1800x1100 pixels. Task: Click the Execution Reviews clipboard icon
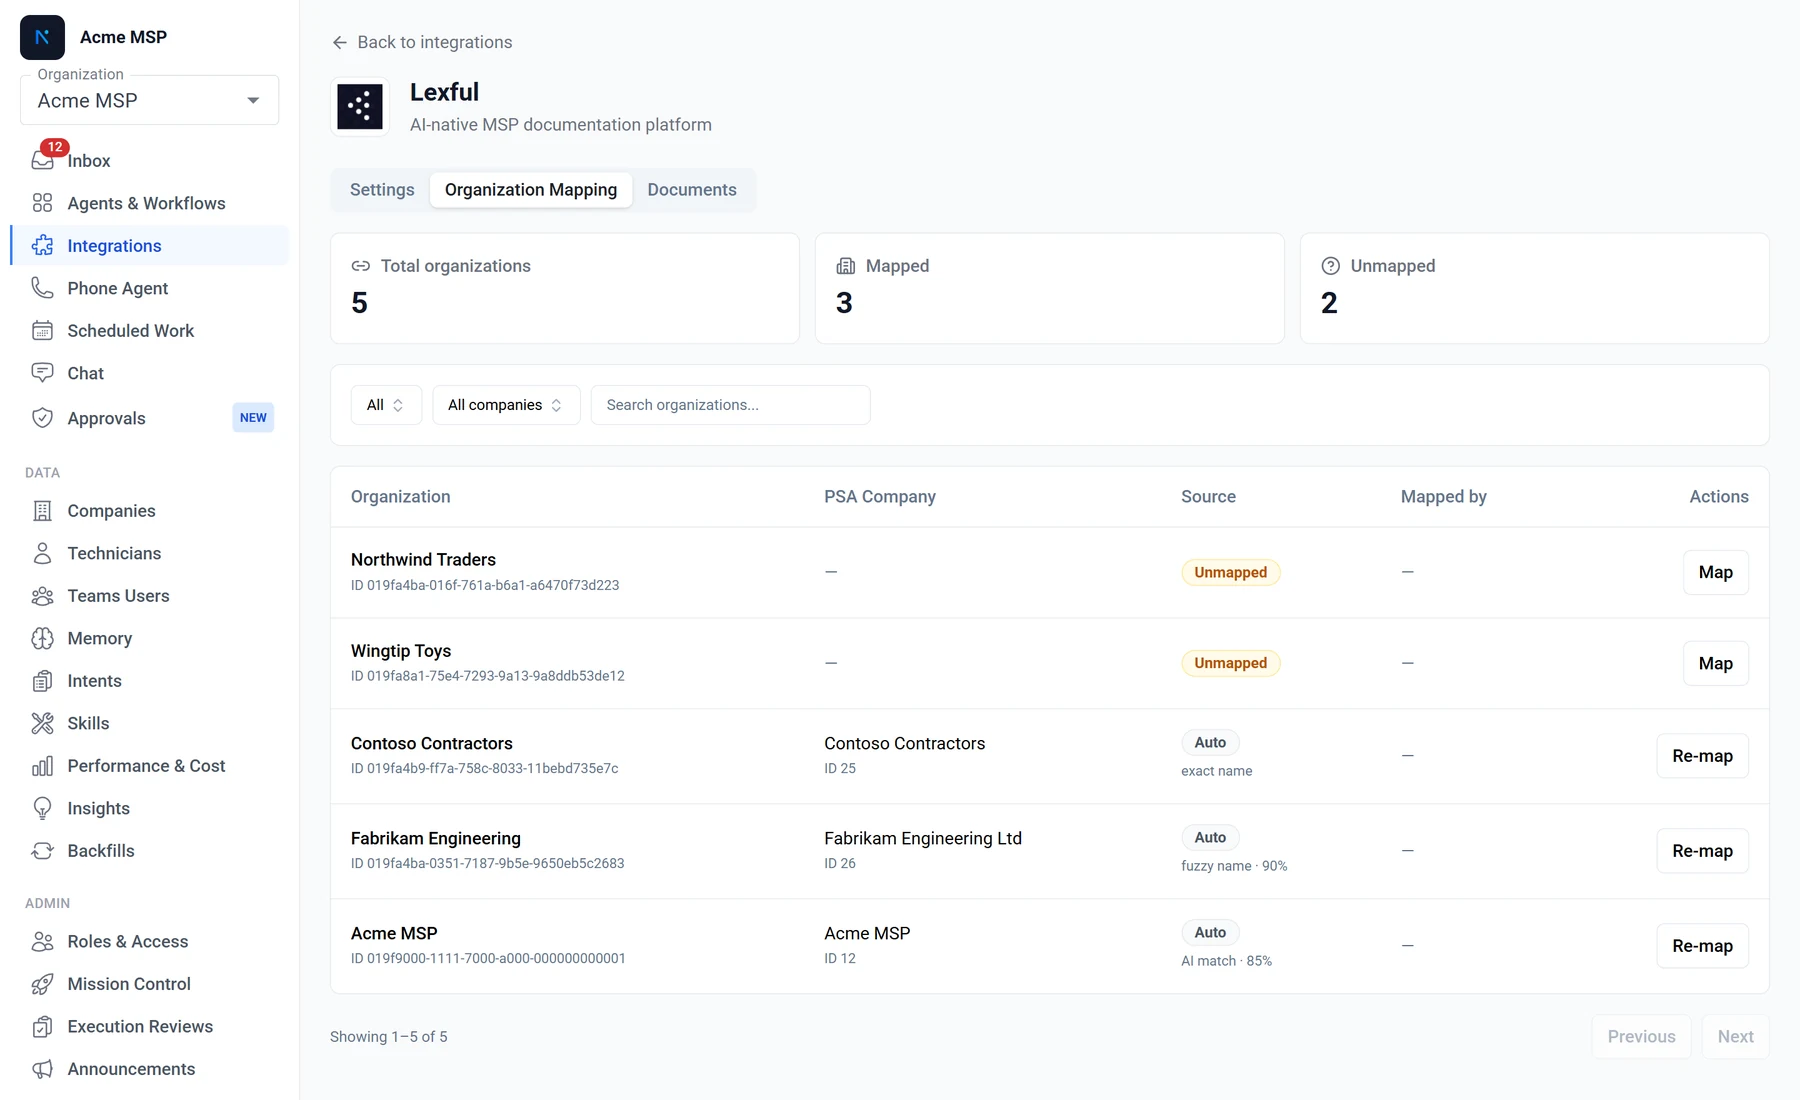pyautogui.click(x=42, y=1027)
